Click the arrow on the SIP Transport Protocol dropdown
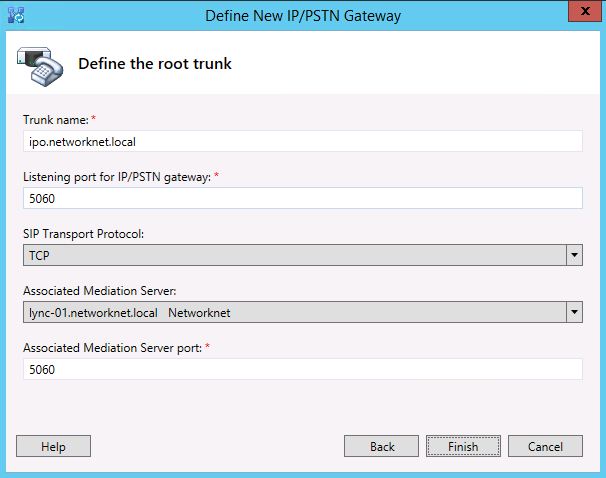606x478 pixels. 574,255
